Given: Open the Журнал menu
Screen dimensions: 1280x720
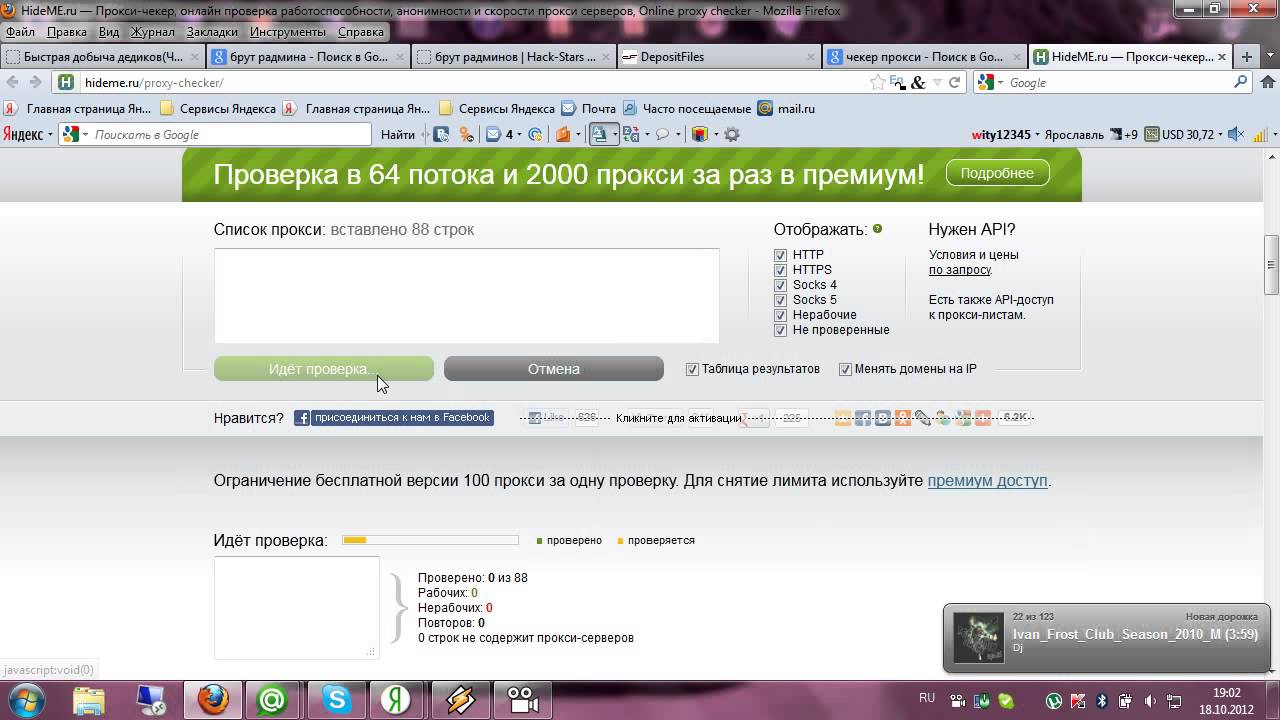Looking at the screenshot, I should click(153, 32).
